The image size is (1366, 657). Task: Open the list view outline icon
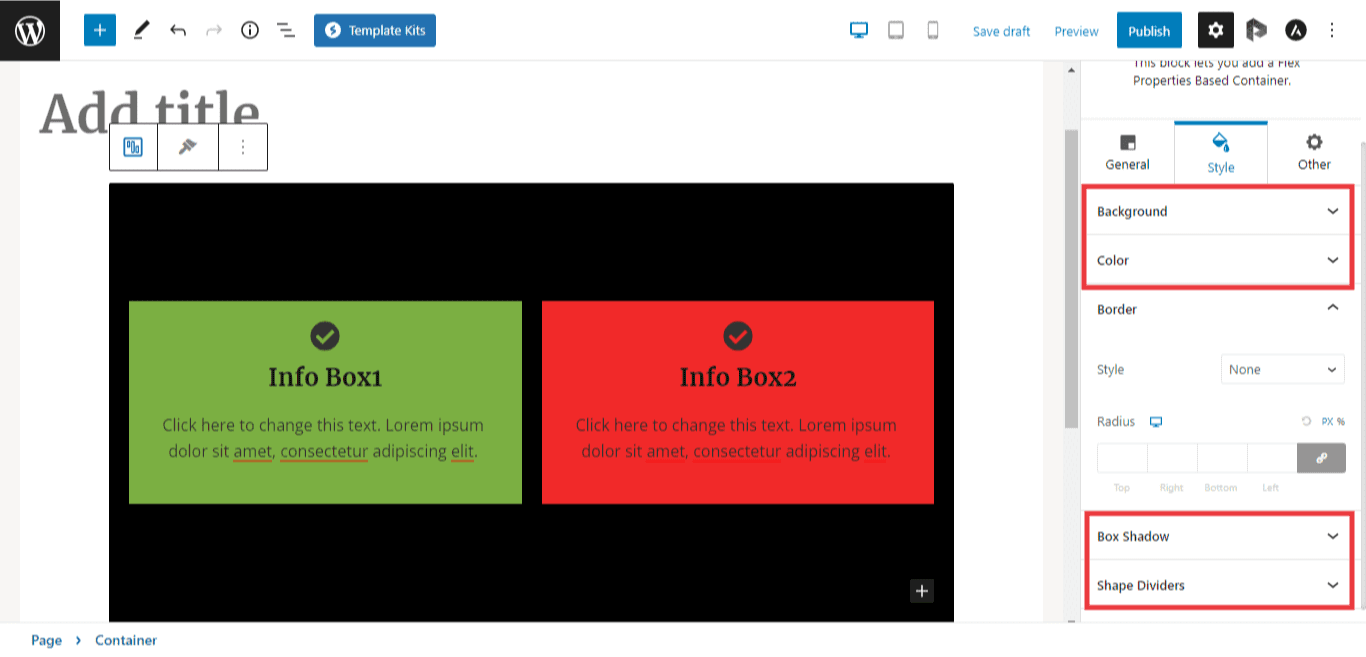point(286,31)
